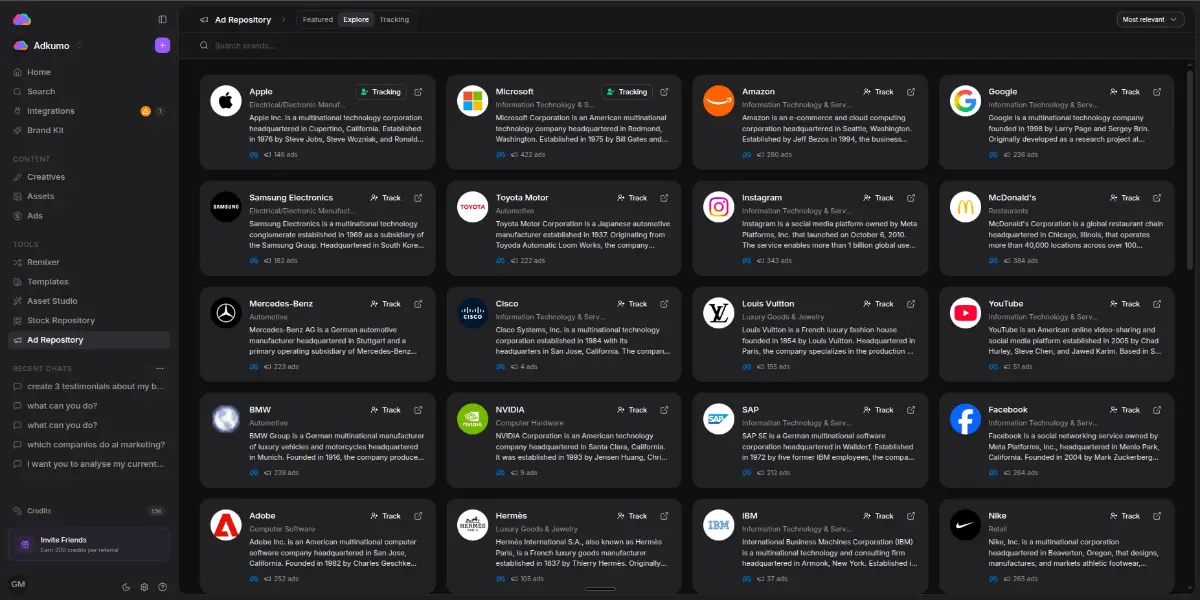
Task: Toggle dark mode moon icon
Action: coord(126,587)
